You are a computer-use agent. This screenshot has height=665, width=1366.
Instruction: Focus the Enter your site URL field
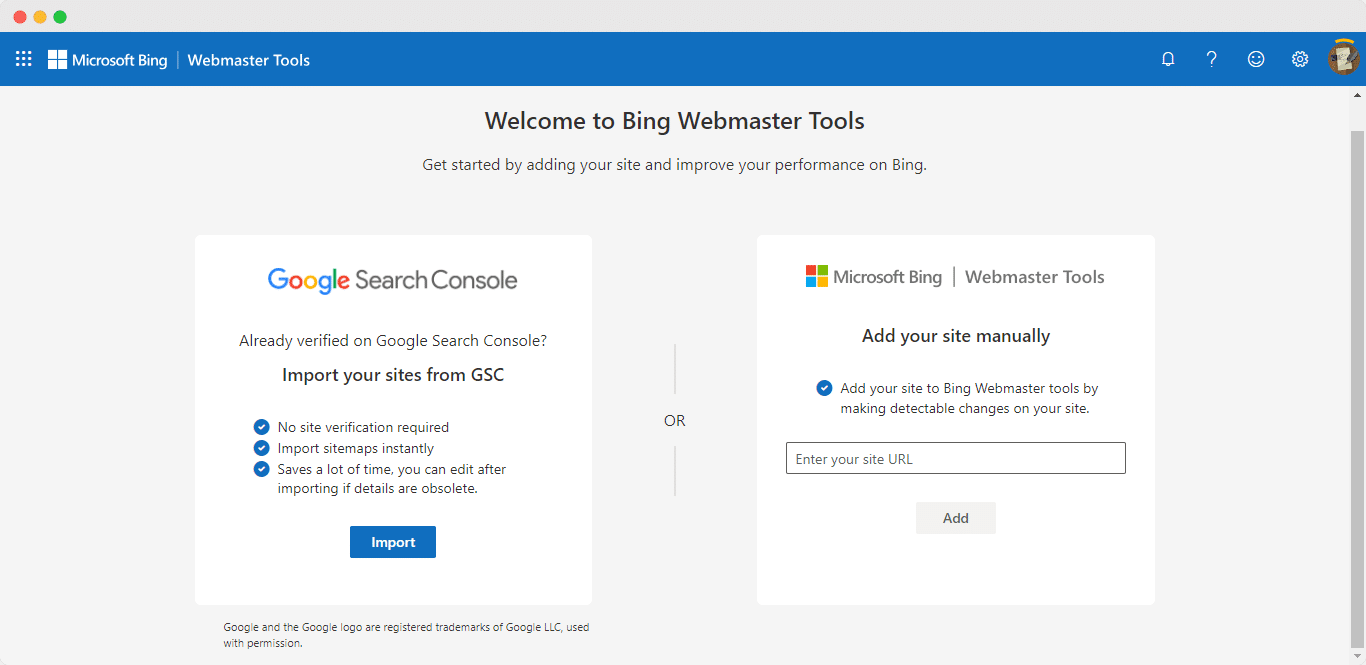pos(955,459)
